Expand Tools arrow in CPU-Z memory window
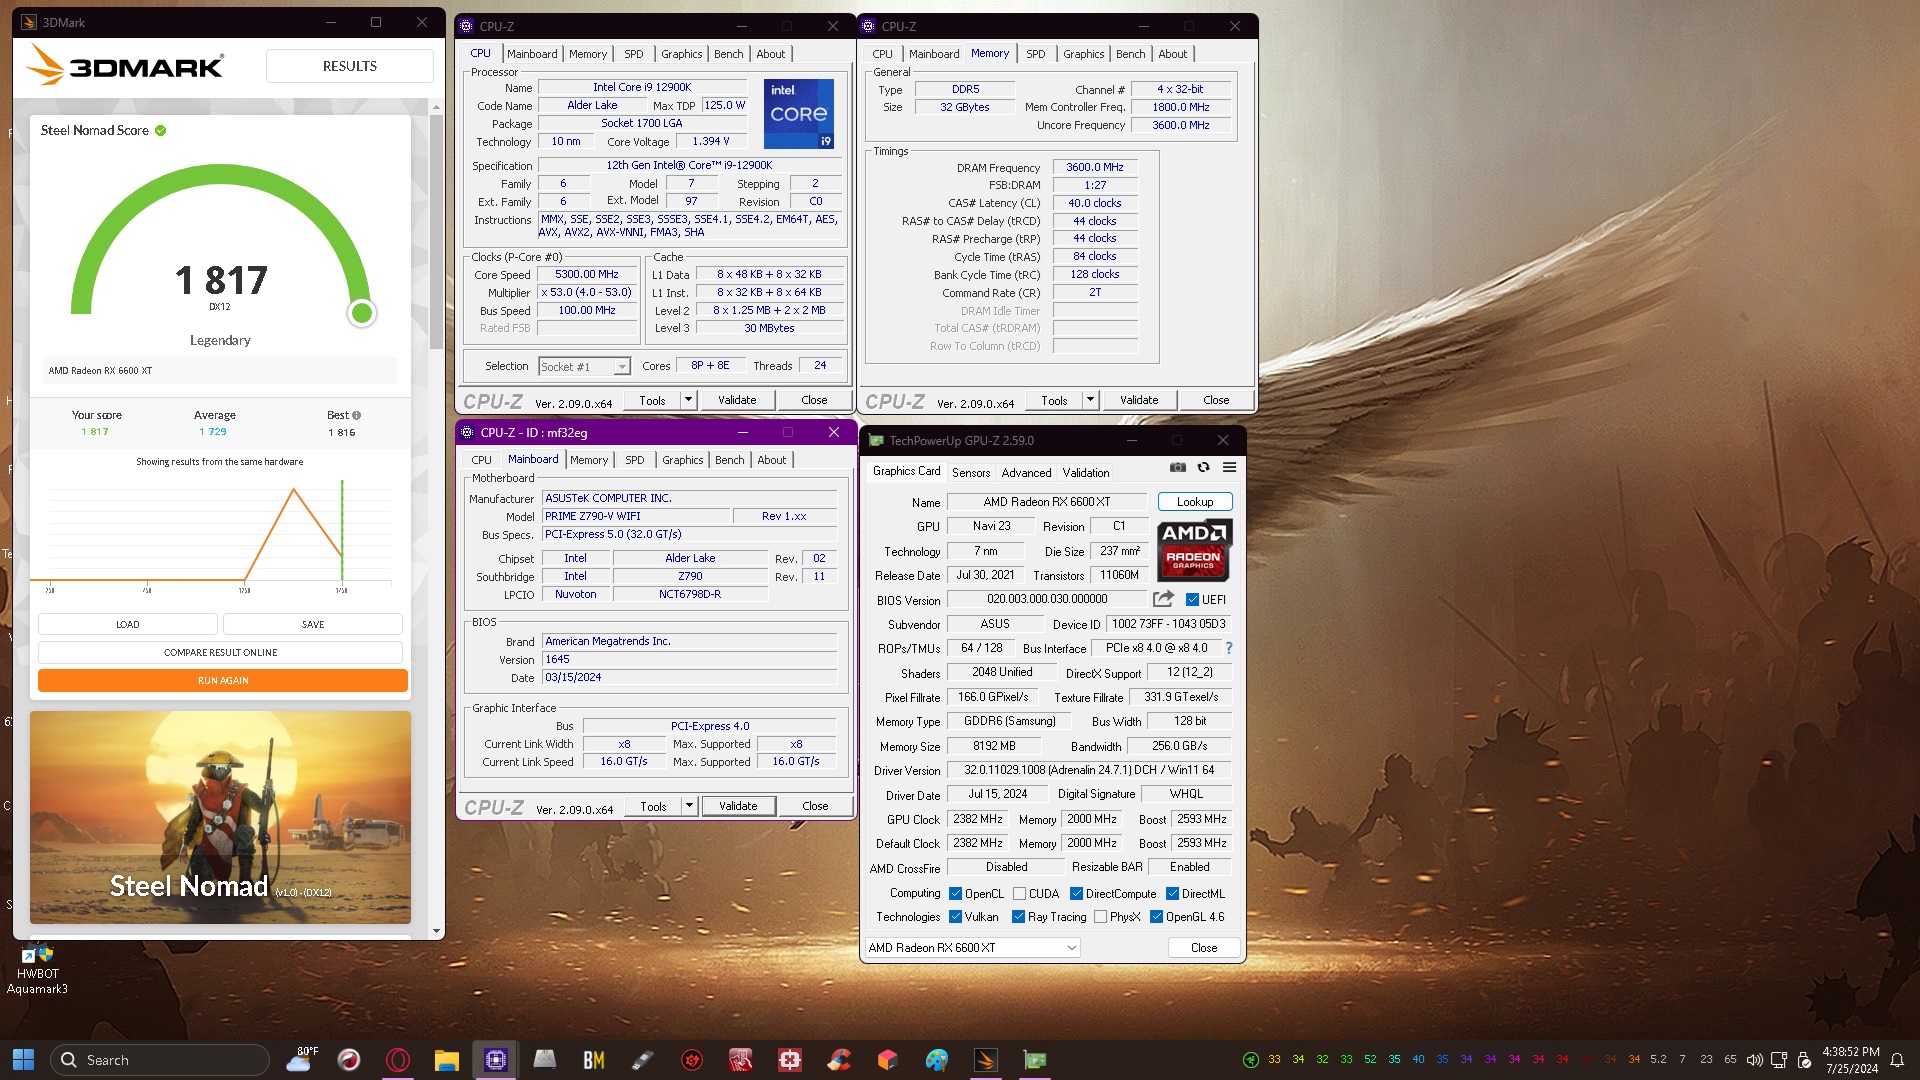This screenshot has width=1920, height=1080. click(1090, 400)
